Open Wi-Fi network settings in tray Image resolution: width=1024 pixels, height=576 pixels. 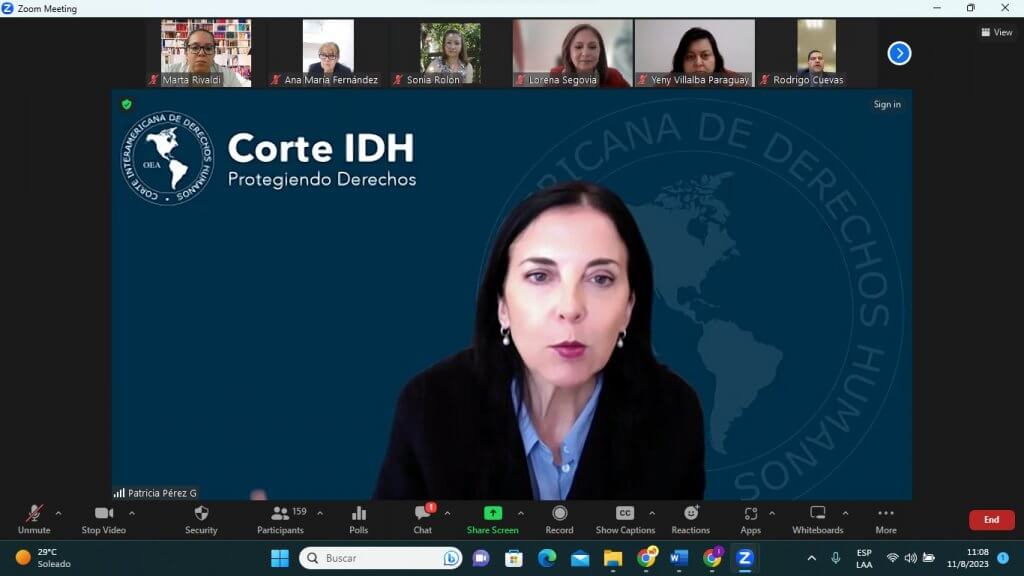(x=892, y=558)
